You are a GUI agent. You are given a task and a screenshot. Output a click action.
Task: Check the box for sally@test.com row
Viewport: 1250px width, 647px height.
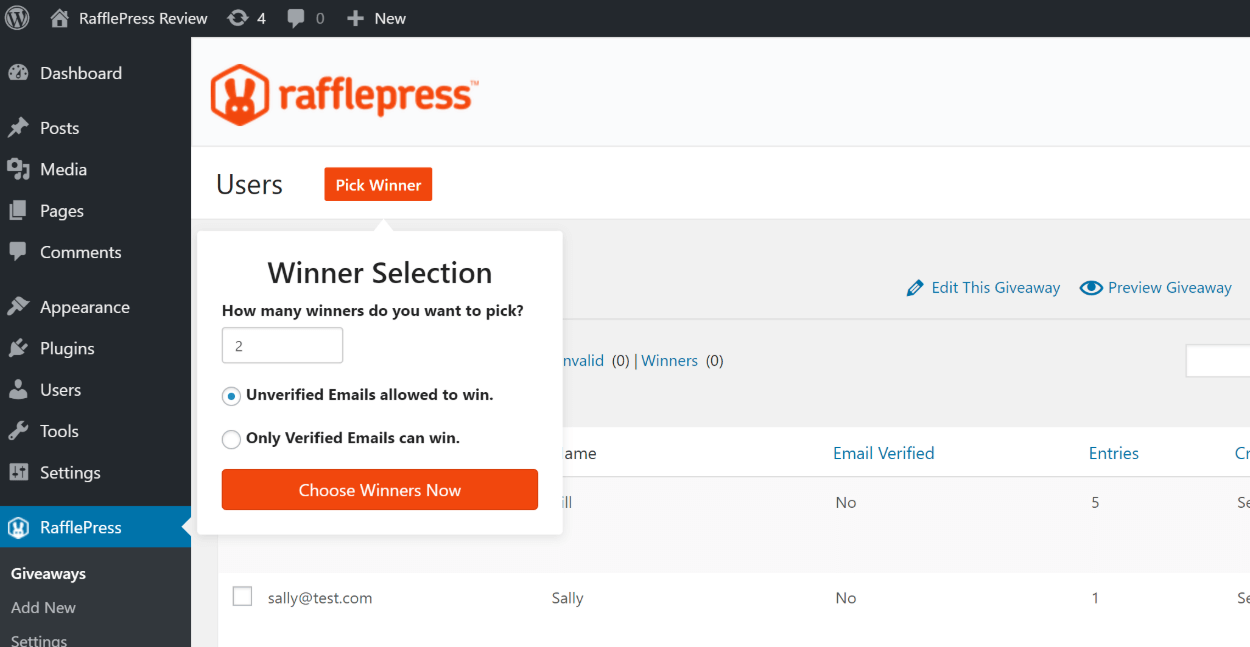242,596
